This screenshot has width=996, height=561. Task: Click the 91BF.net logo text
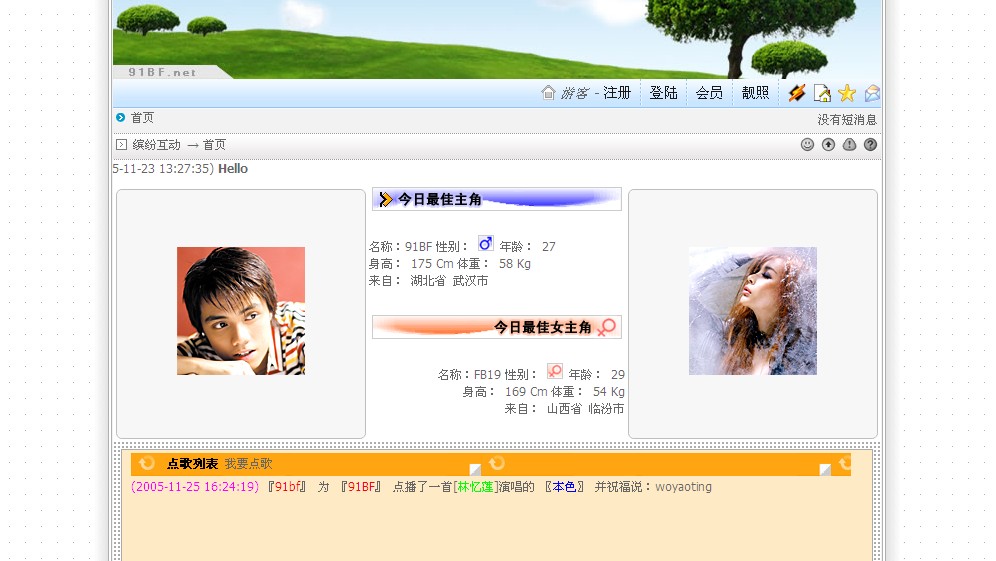163,72
